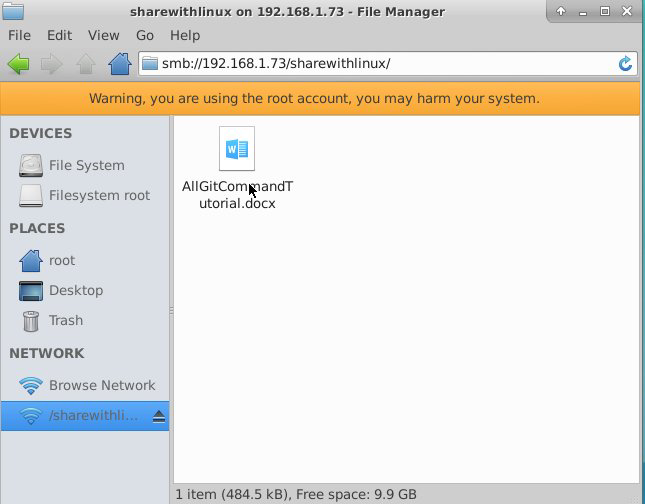
Task: Close the File Manager window
Action: tap(627, 11)
